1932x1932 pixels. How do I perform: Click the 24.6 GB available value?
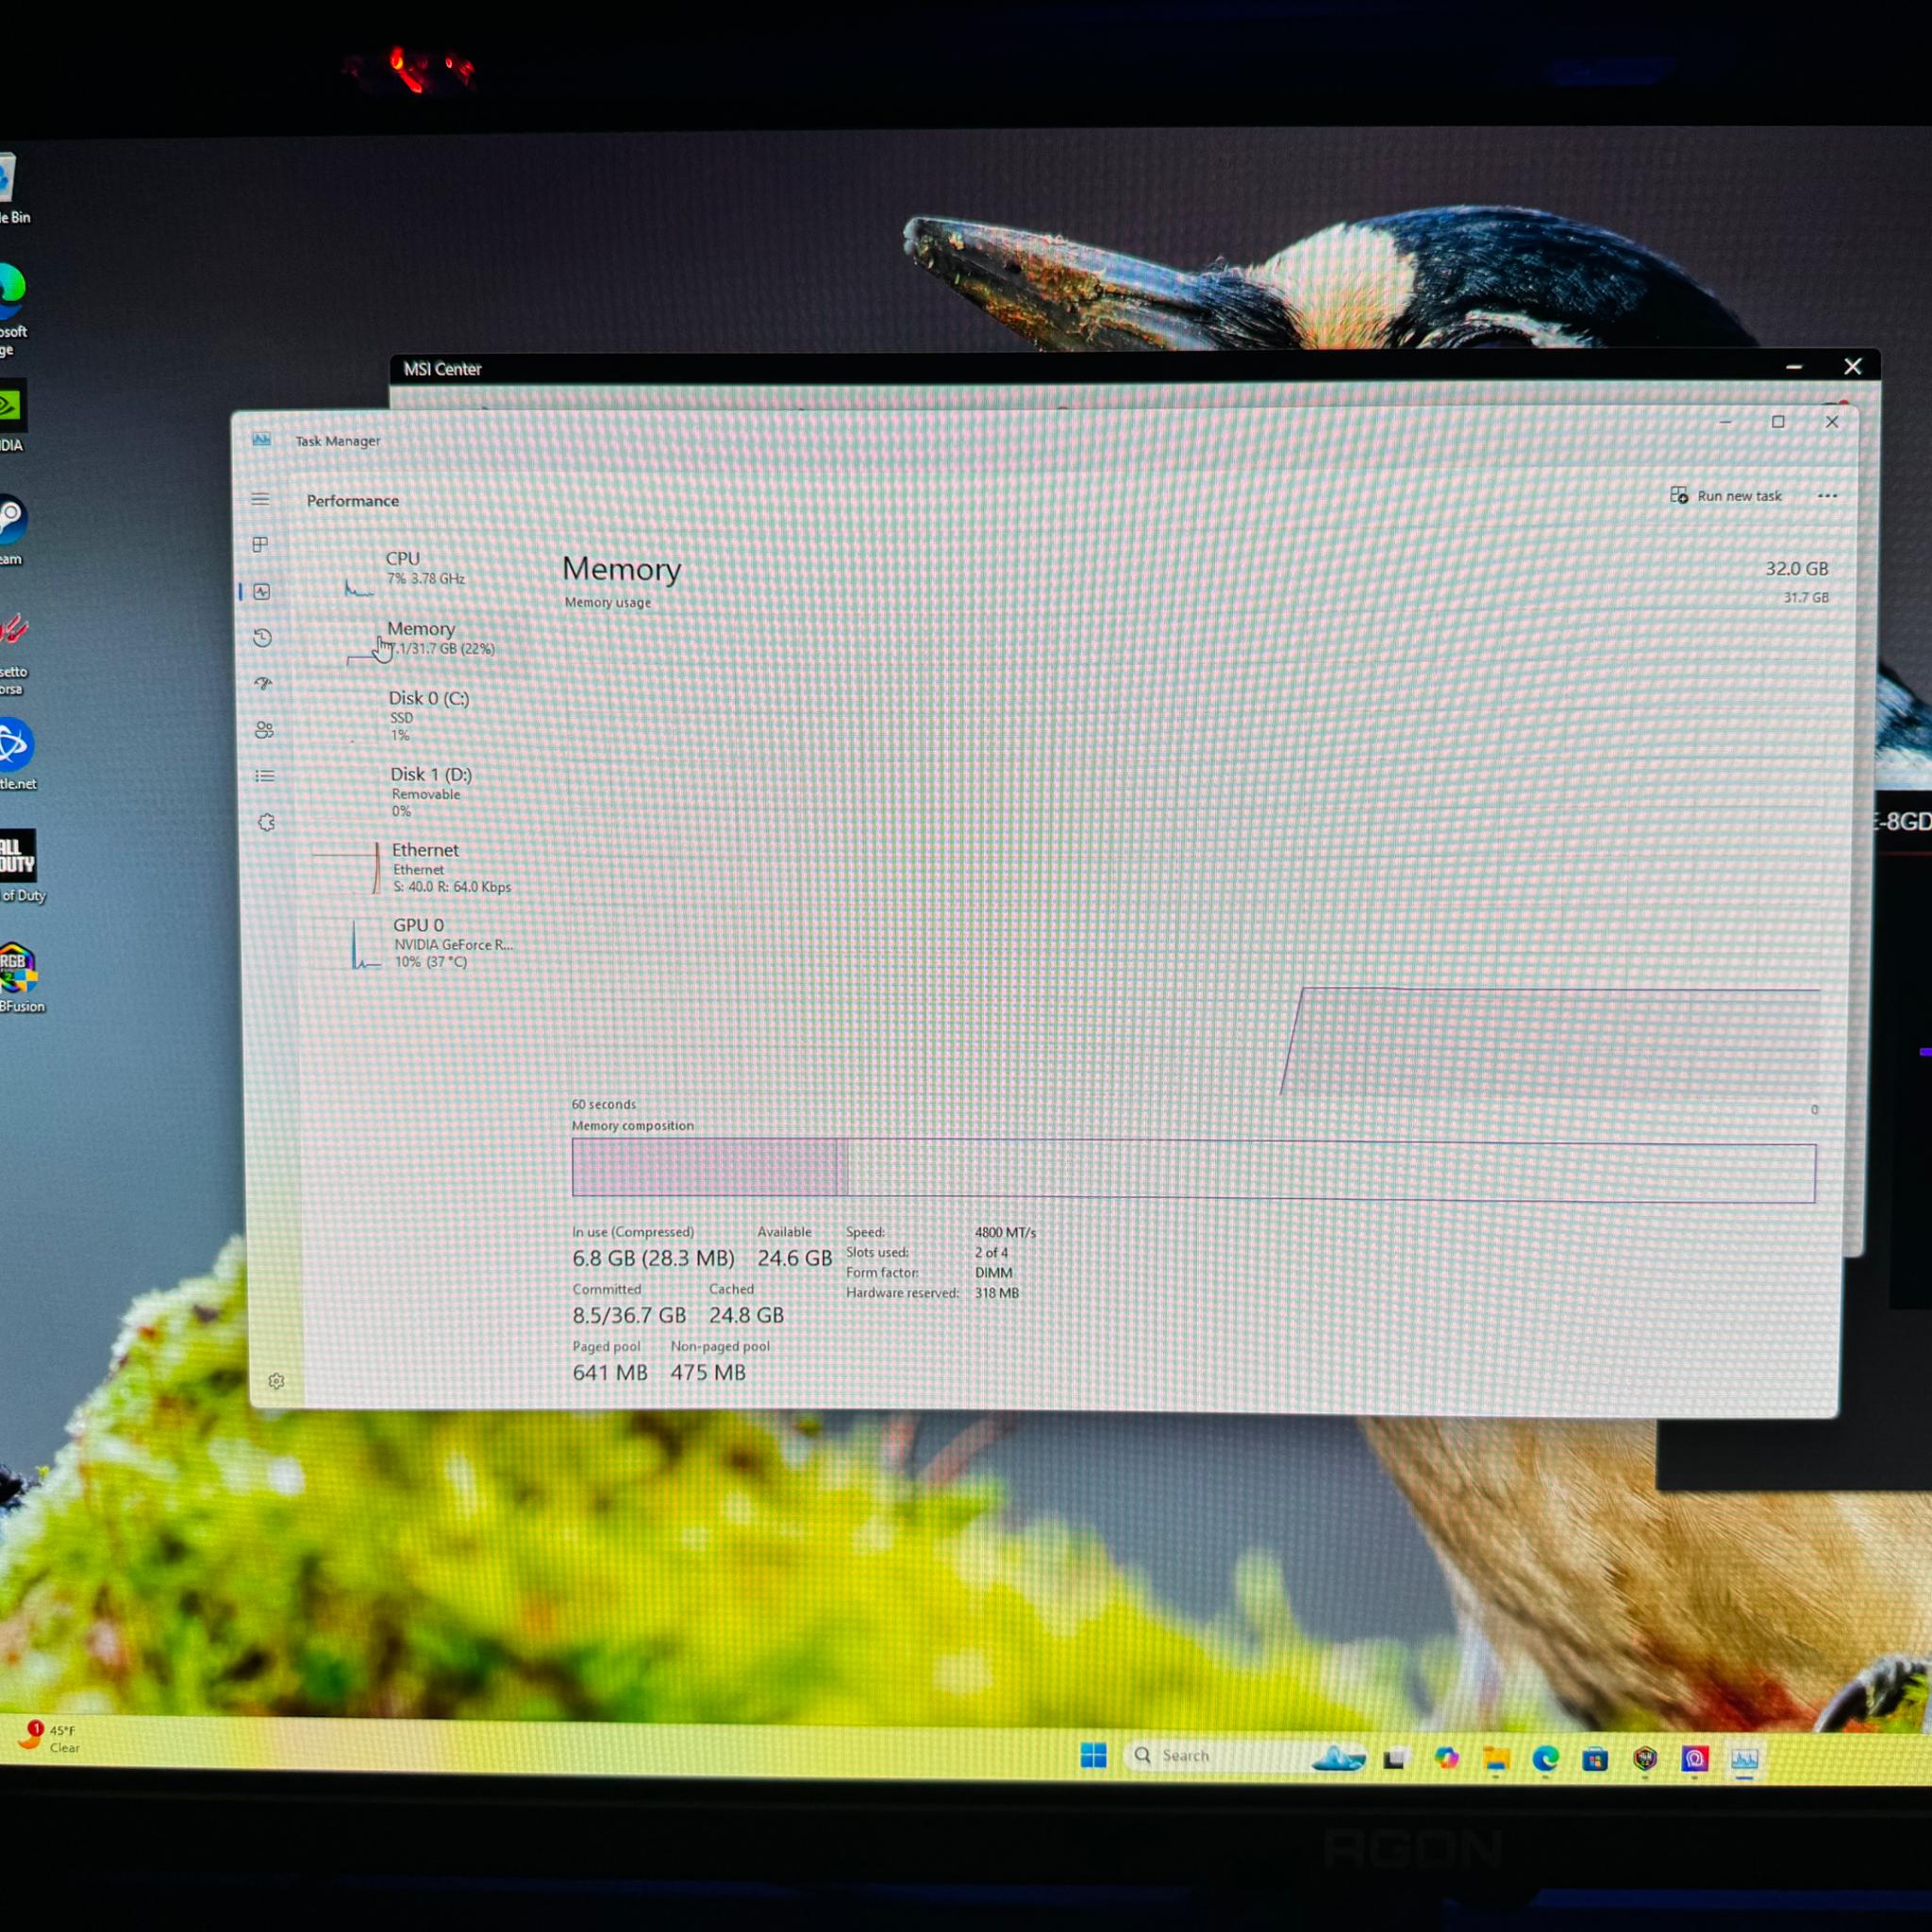[x=795, y=1258]
